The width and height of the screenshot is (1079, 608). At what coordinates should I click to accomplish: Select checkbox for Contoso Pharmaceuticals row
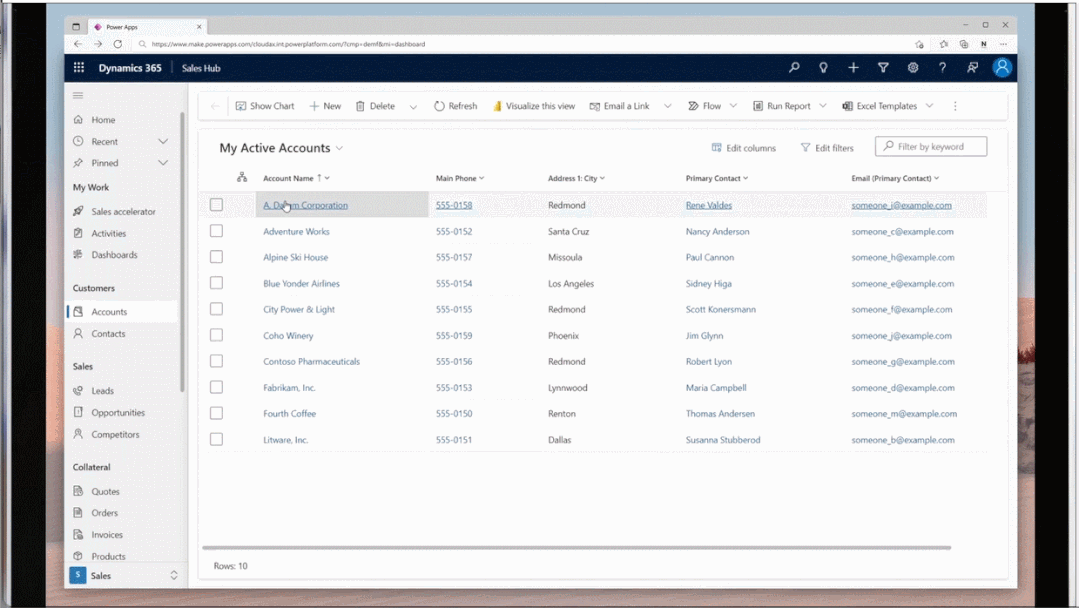[216, 361]
